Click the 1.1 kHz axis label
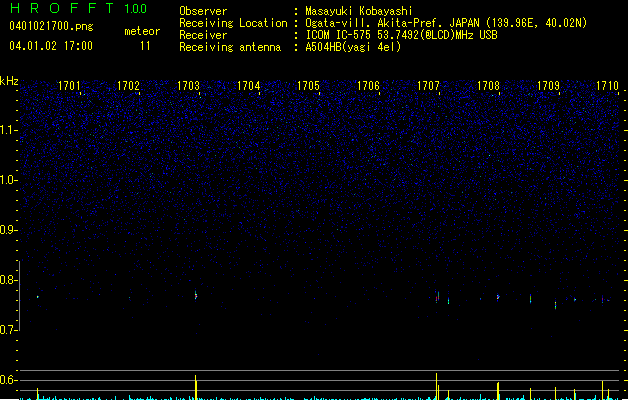 [x=8, y=130]
